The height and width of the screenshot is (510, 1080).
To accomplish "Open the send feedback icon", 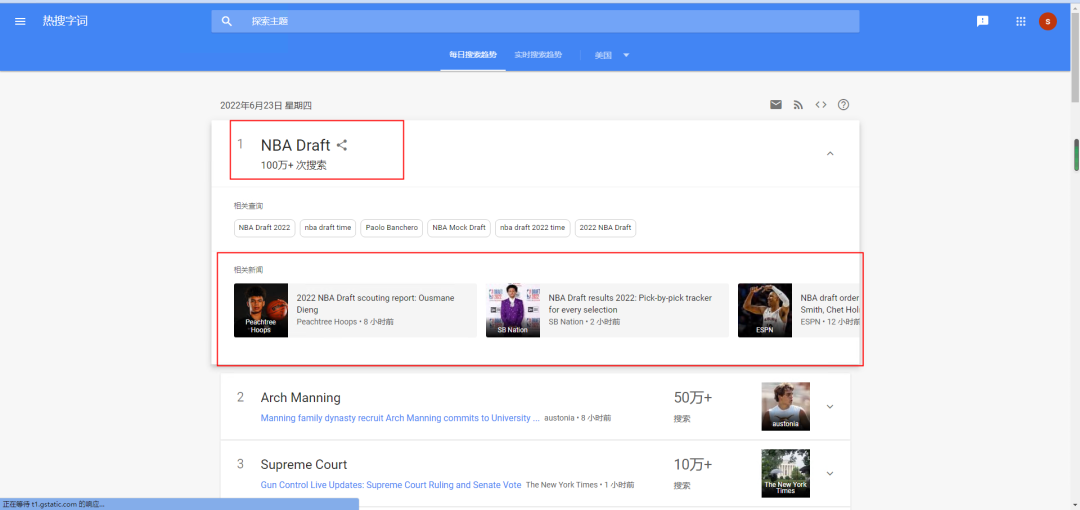I will (x=982, y=21).
